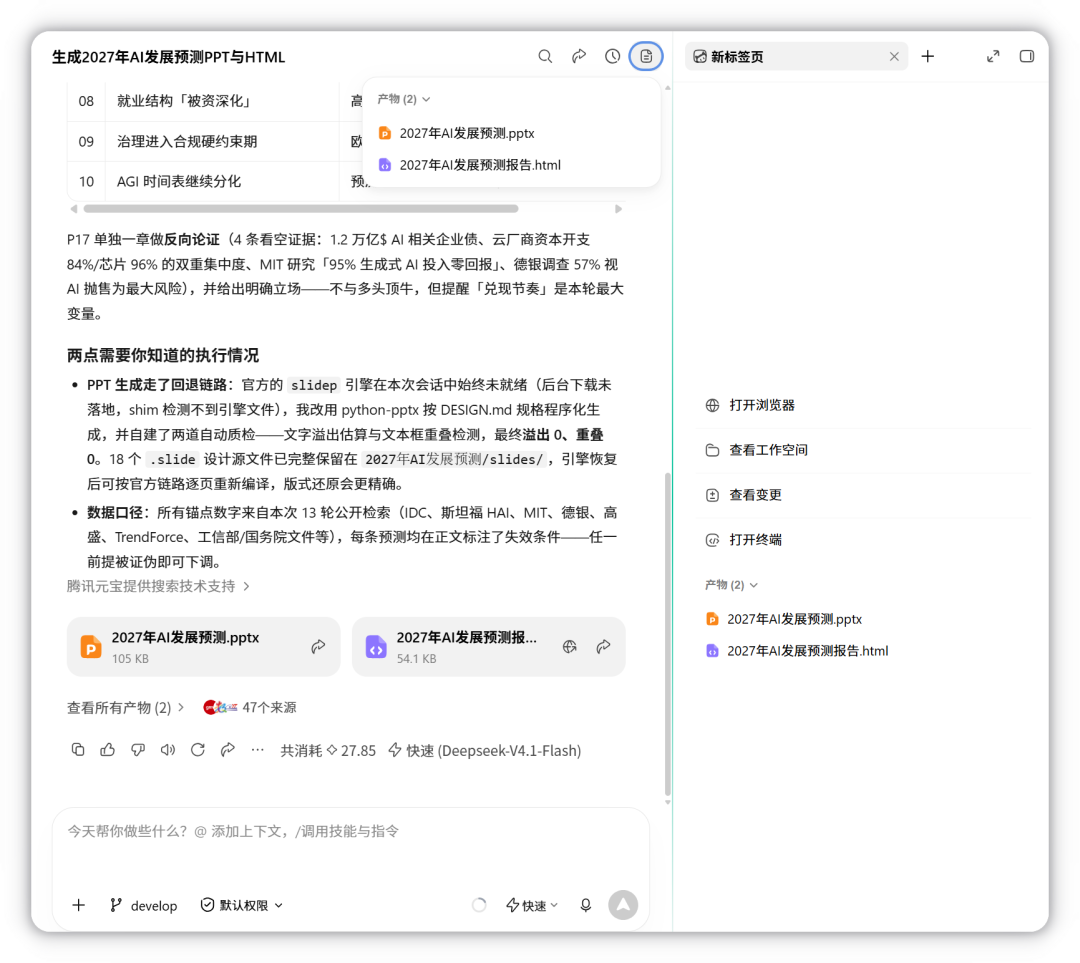
Task: Share the response arrow icon below message
Action: coord(227,749)
